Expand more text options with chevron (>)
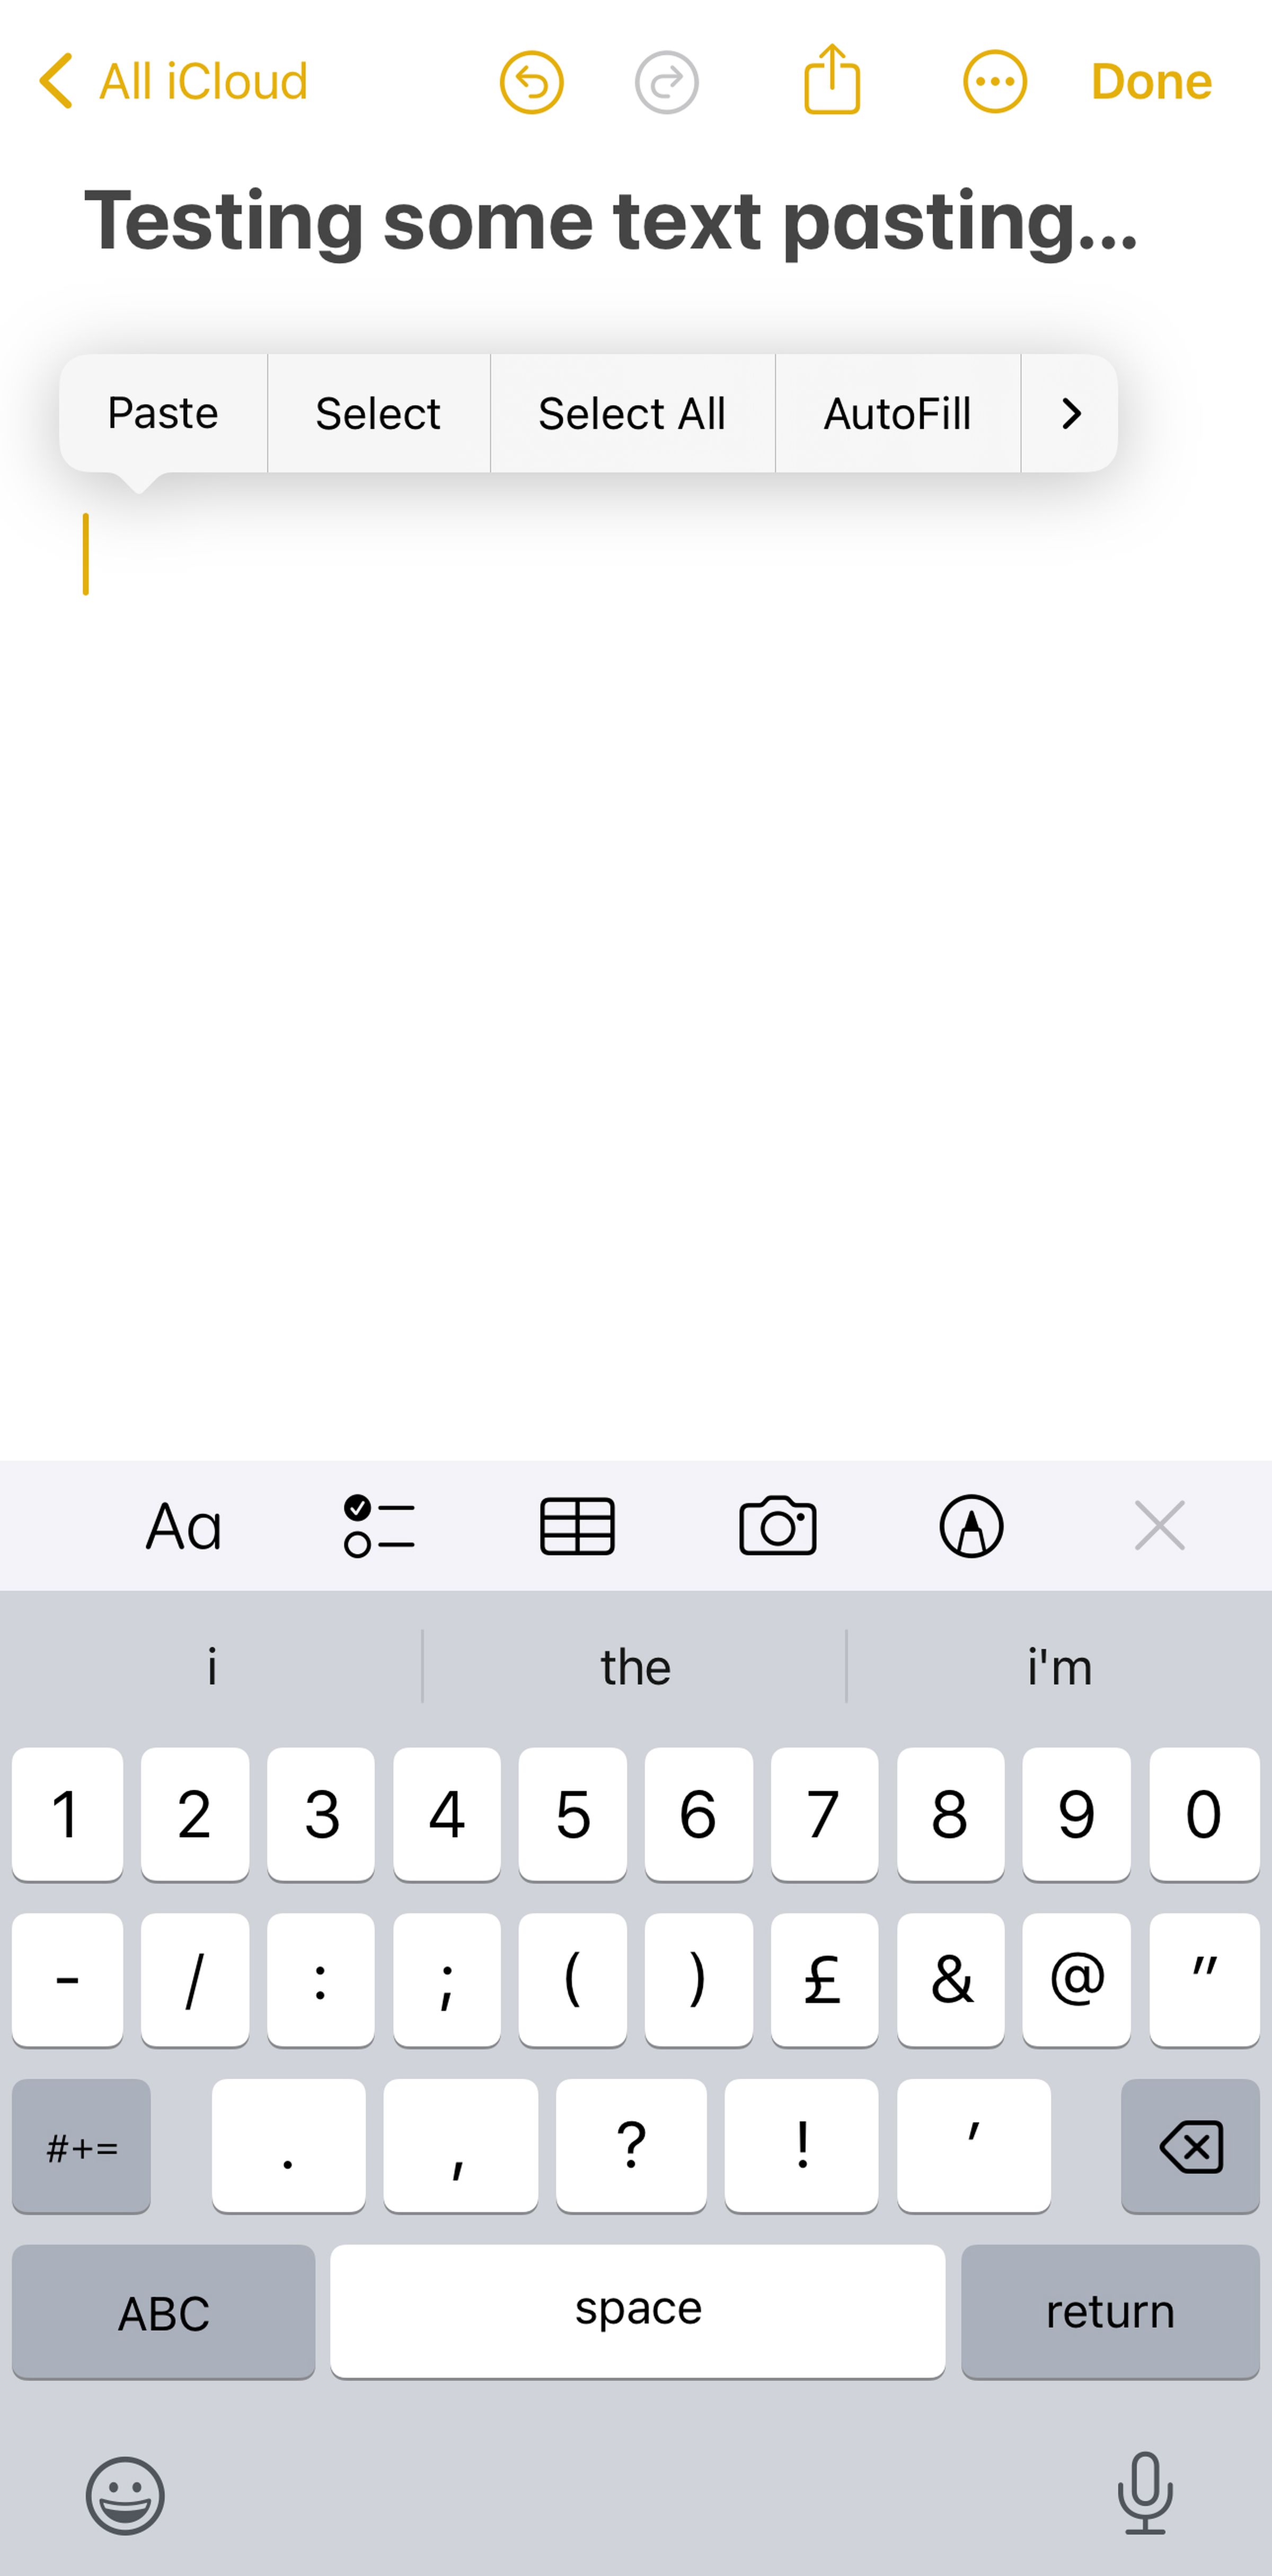This screenshot has width=1272, height=2576. point(1070,412)
